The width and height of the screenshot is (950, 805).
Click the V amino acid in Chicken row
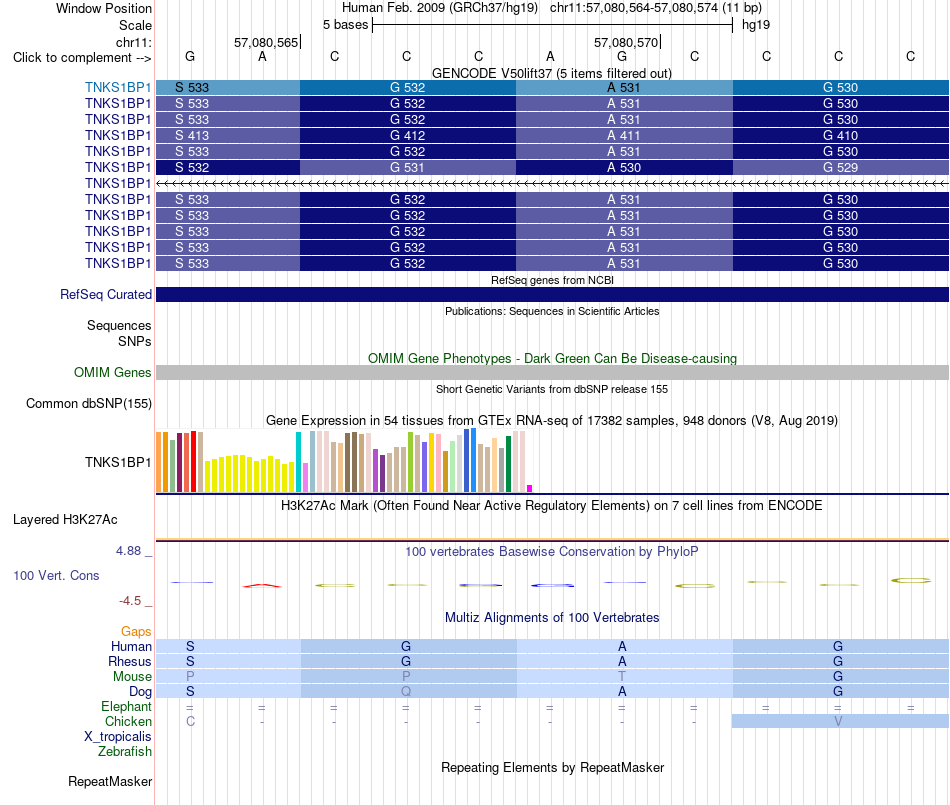click(839, 721)
